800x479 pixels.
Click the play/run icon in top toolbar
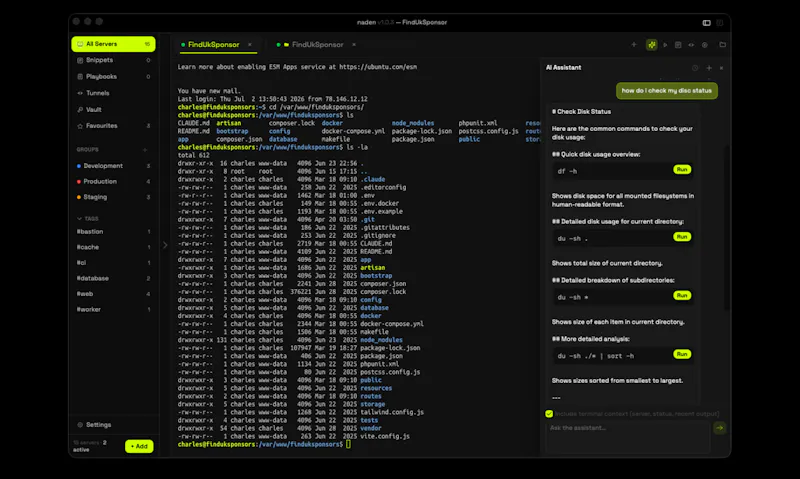pos(665,45)
